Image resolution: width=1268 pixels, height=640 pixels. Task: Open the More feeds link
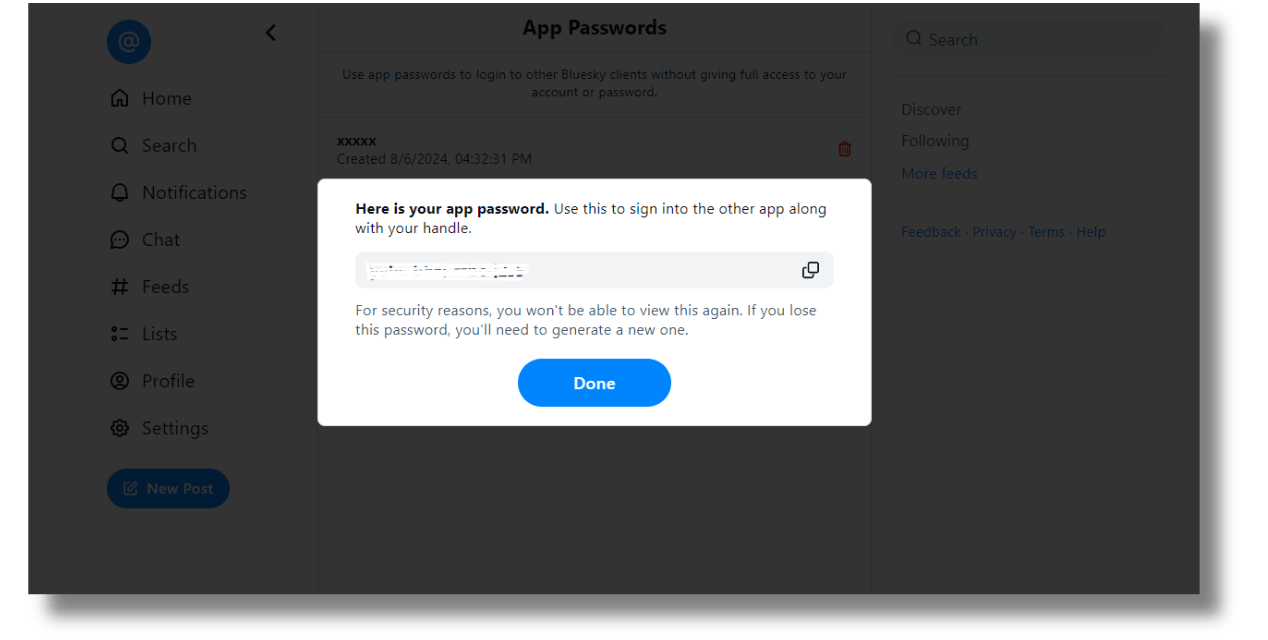pyautogui.click(x=939, y=173)
